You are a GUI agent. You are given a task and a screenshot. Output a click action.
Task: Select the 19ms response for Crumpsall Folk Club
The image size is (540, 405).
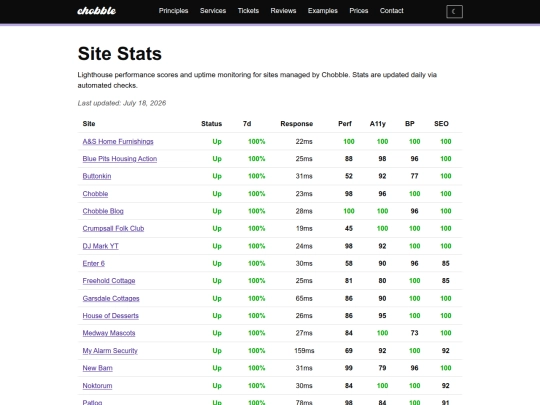coord(304,229)
